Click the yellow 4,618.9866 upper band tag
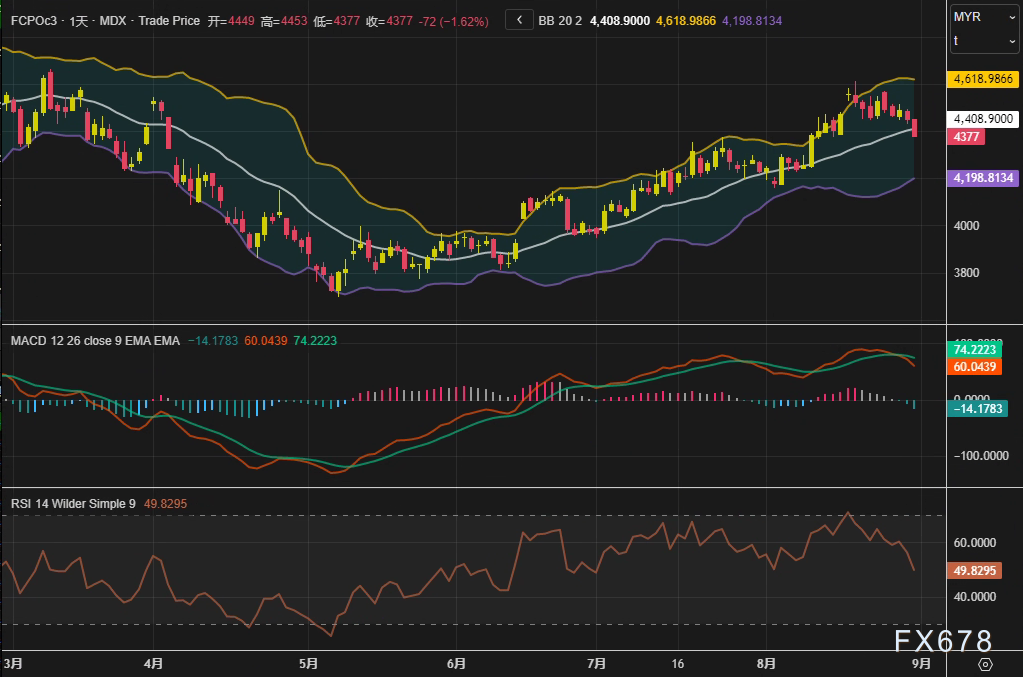1023x677 pixels. click(983, 78)
